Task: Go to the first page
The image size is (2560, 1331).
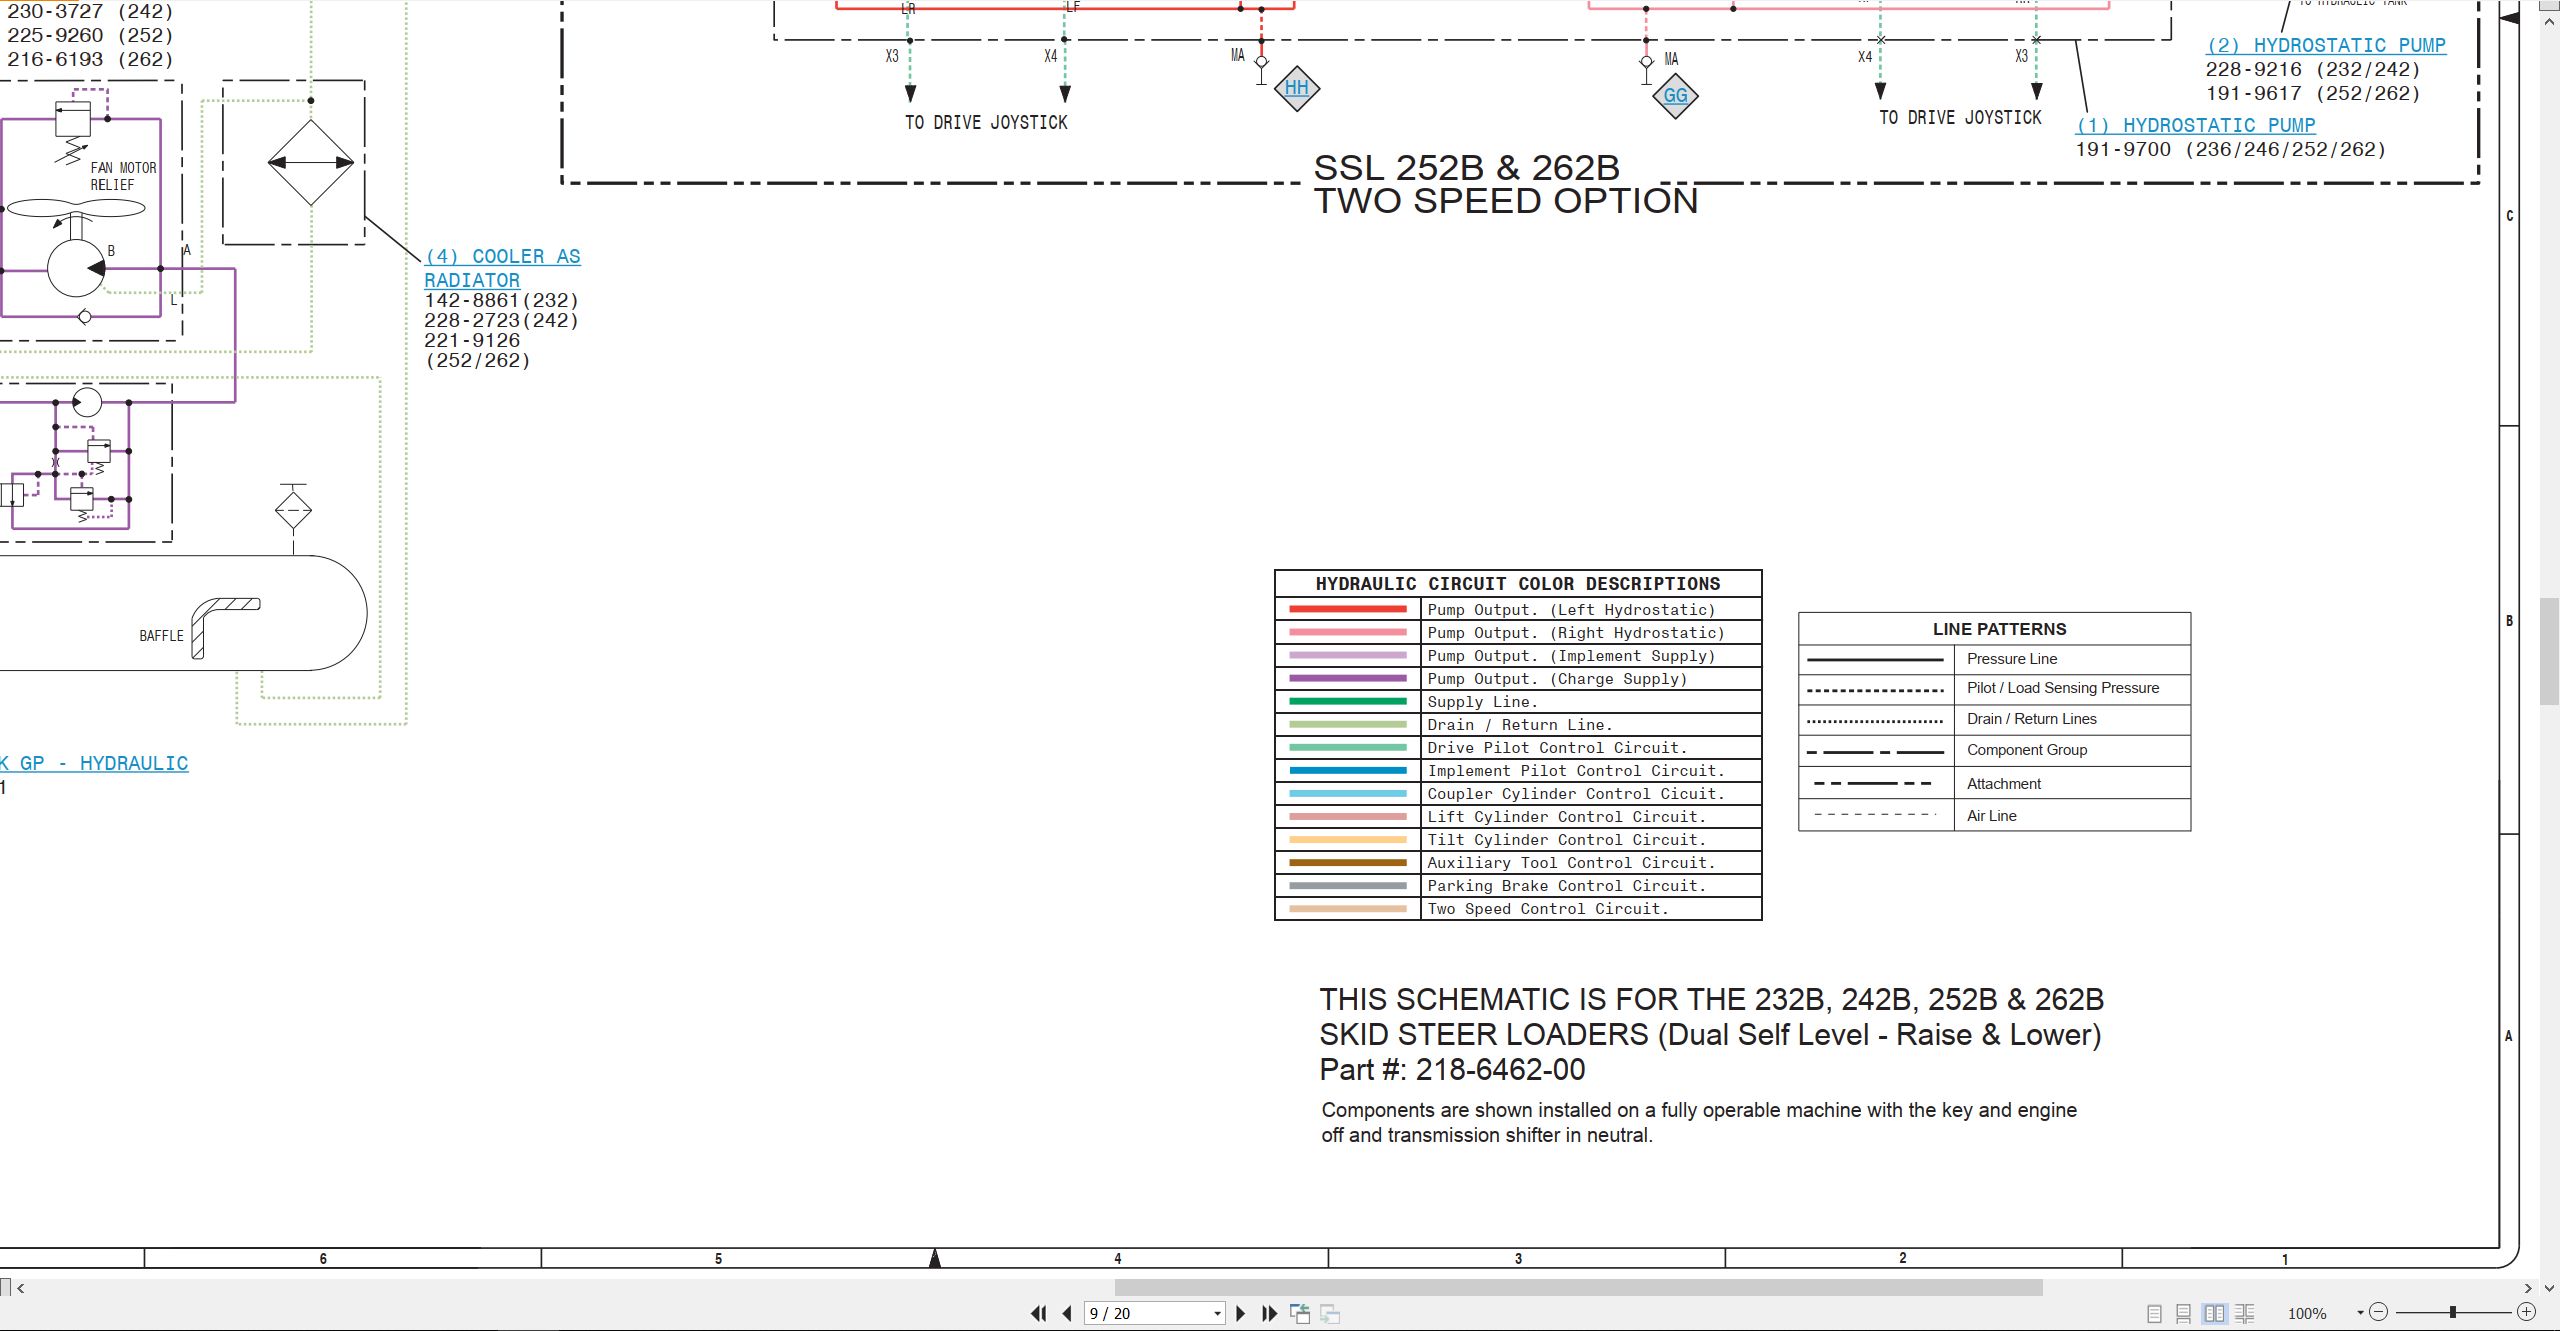Action: (x=1039, y=1313)
